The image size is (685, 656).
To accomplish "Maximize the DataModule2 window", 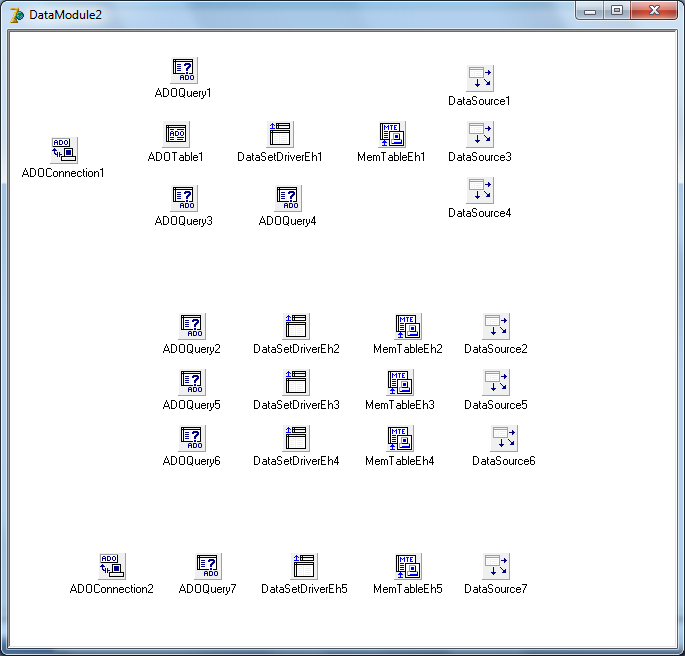I will pos(617,11).
